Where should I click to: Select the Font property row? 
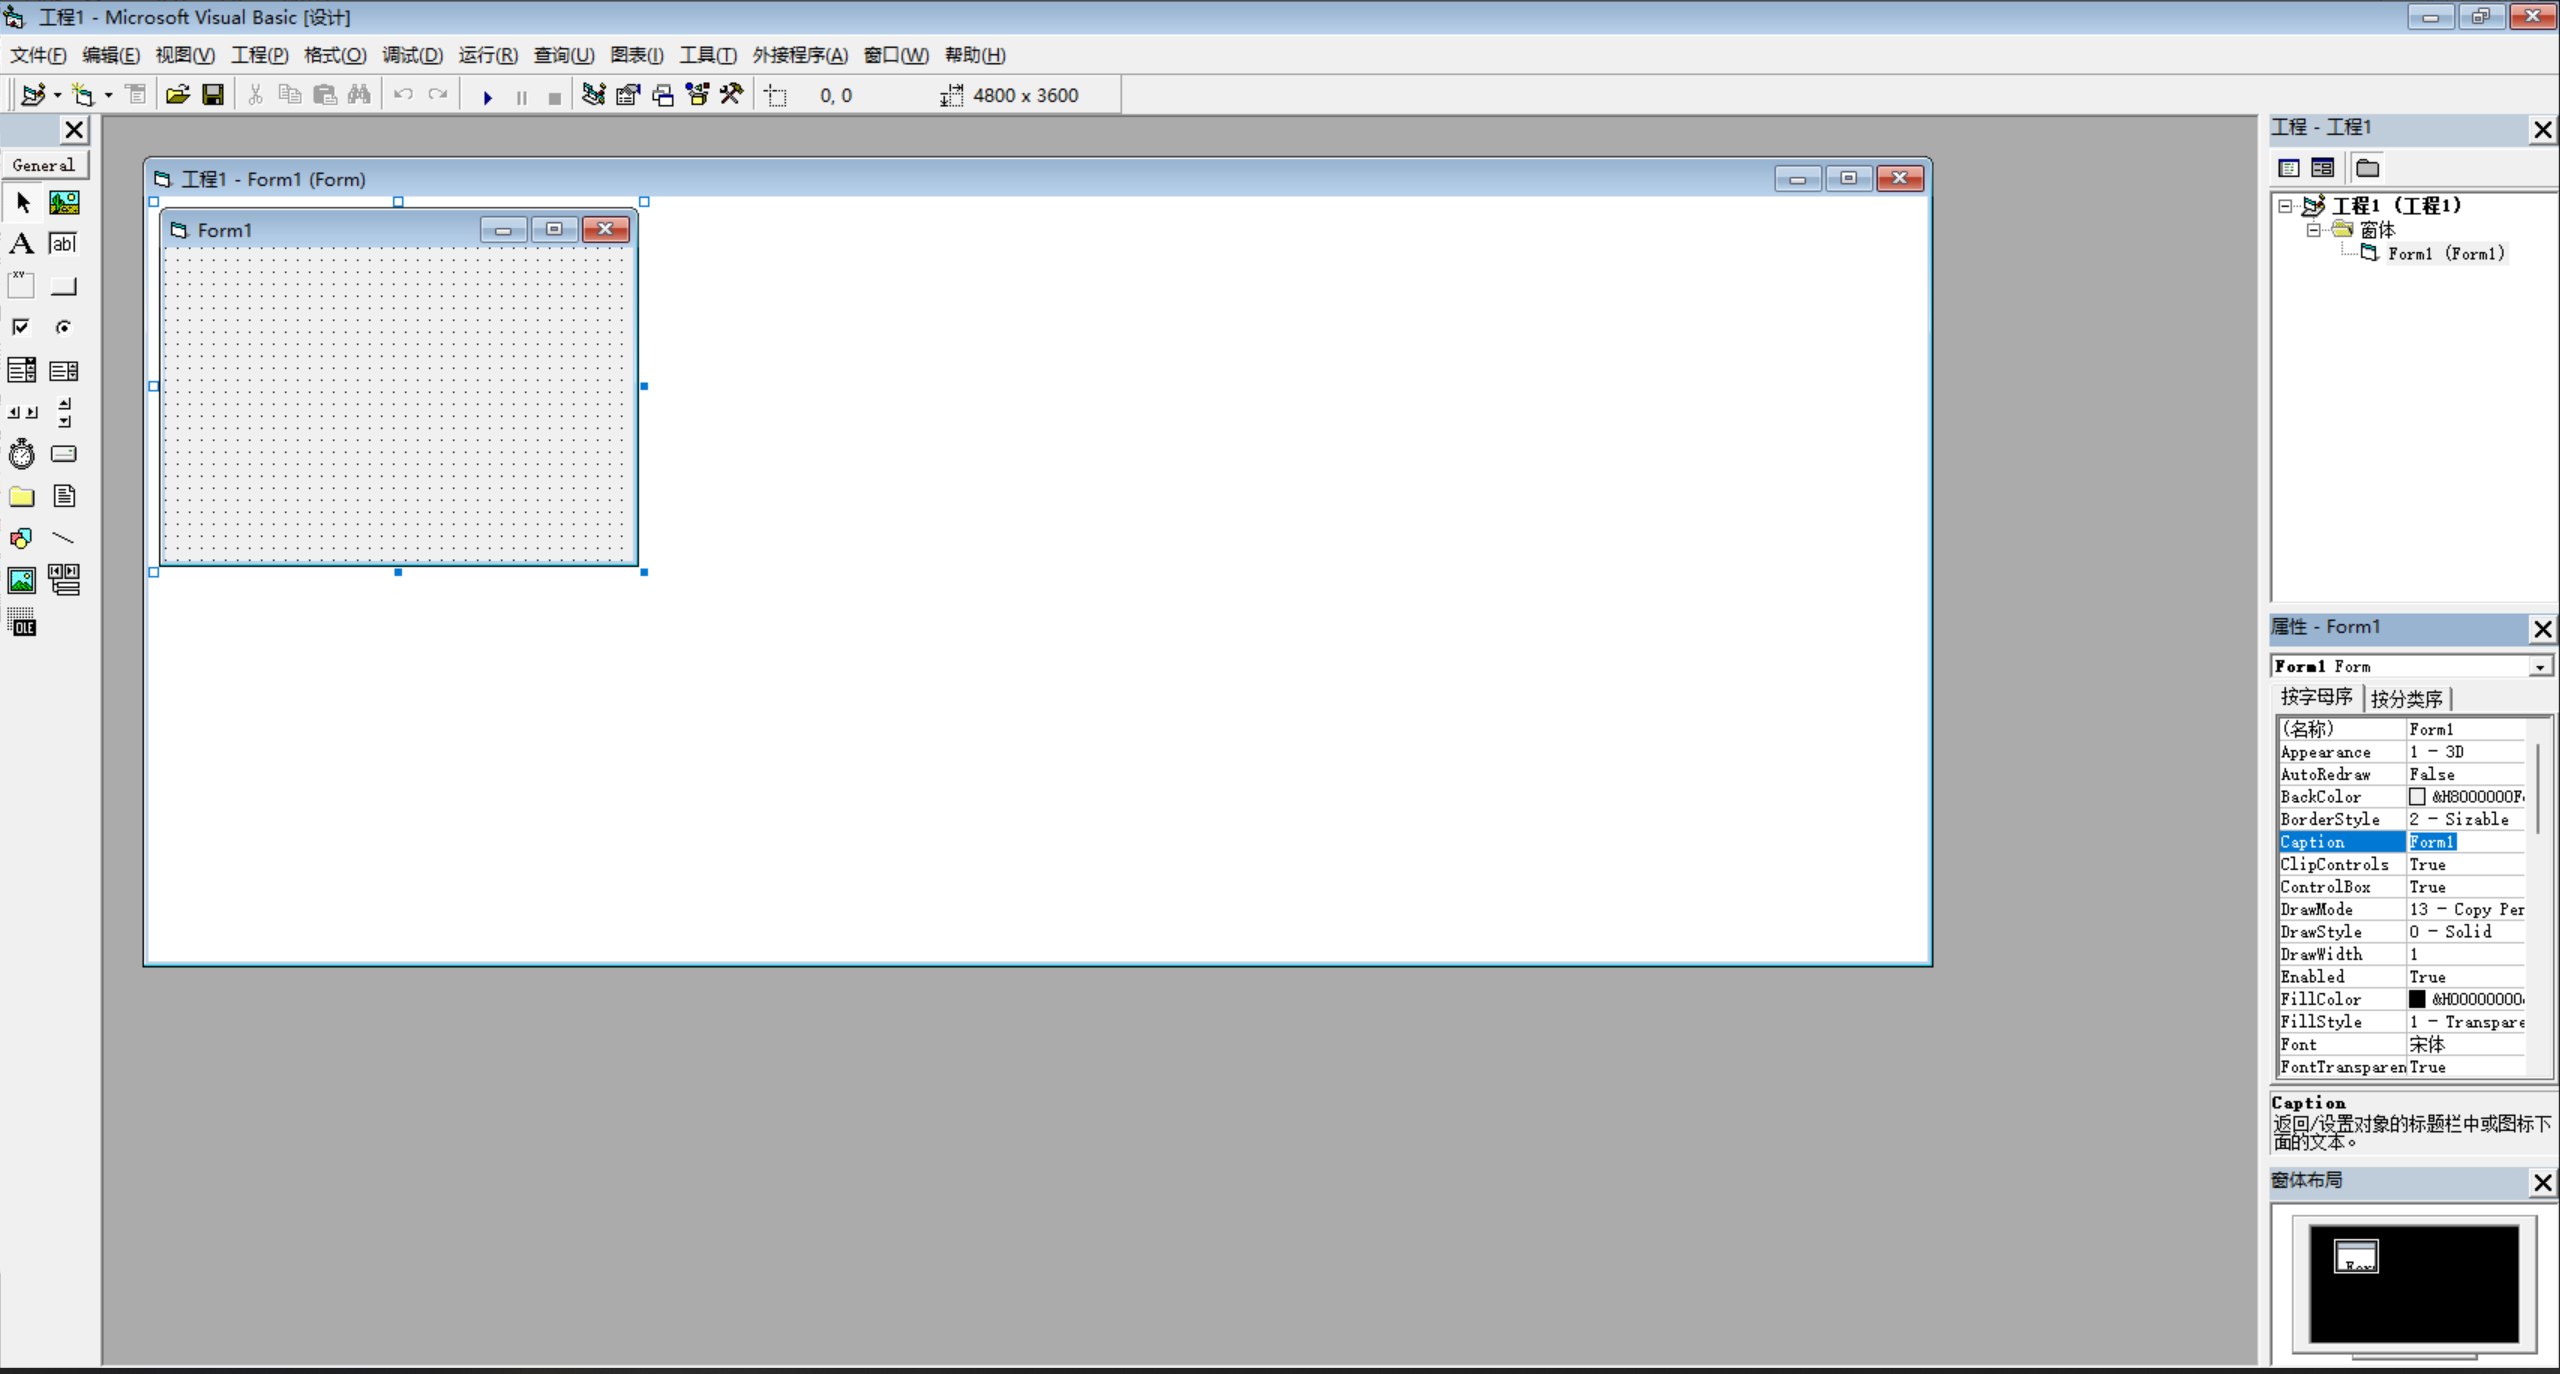click(x=2402, y=1044)
